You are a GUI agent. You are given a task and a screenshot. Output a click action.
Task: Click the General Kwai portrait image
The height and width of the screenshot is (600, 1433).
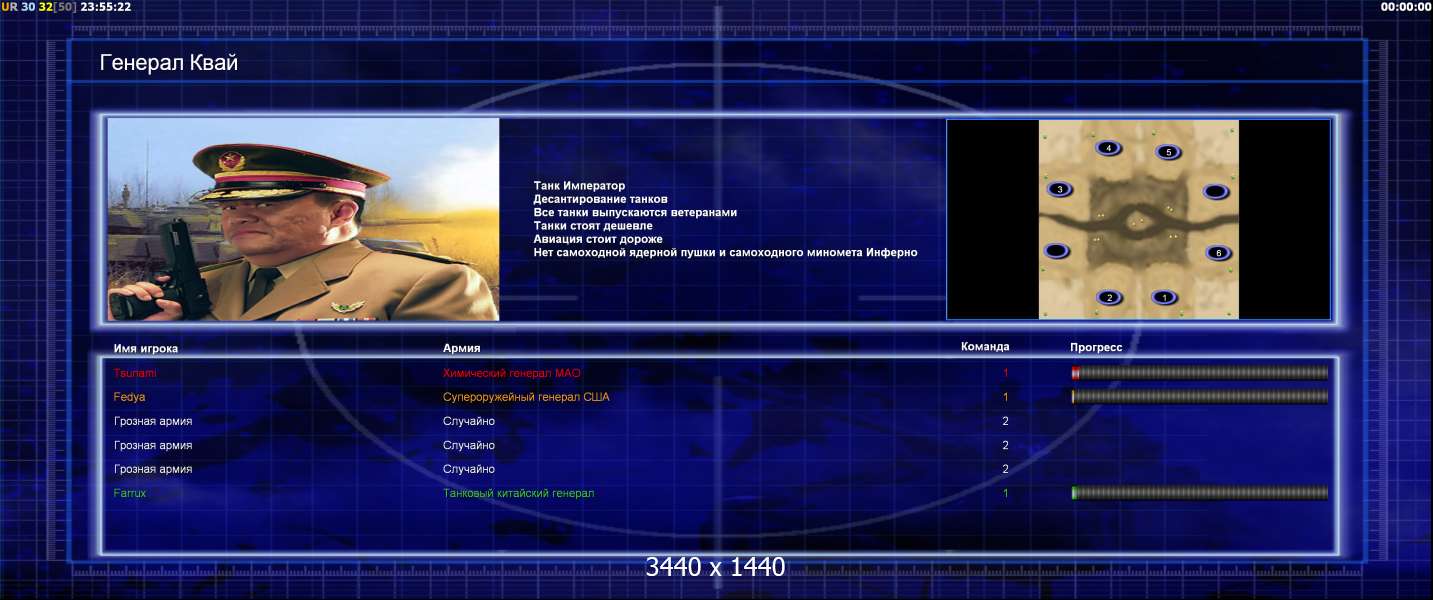303,219
